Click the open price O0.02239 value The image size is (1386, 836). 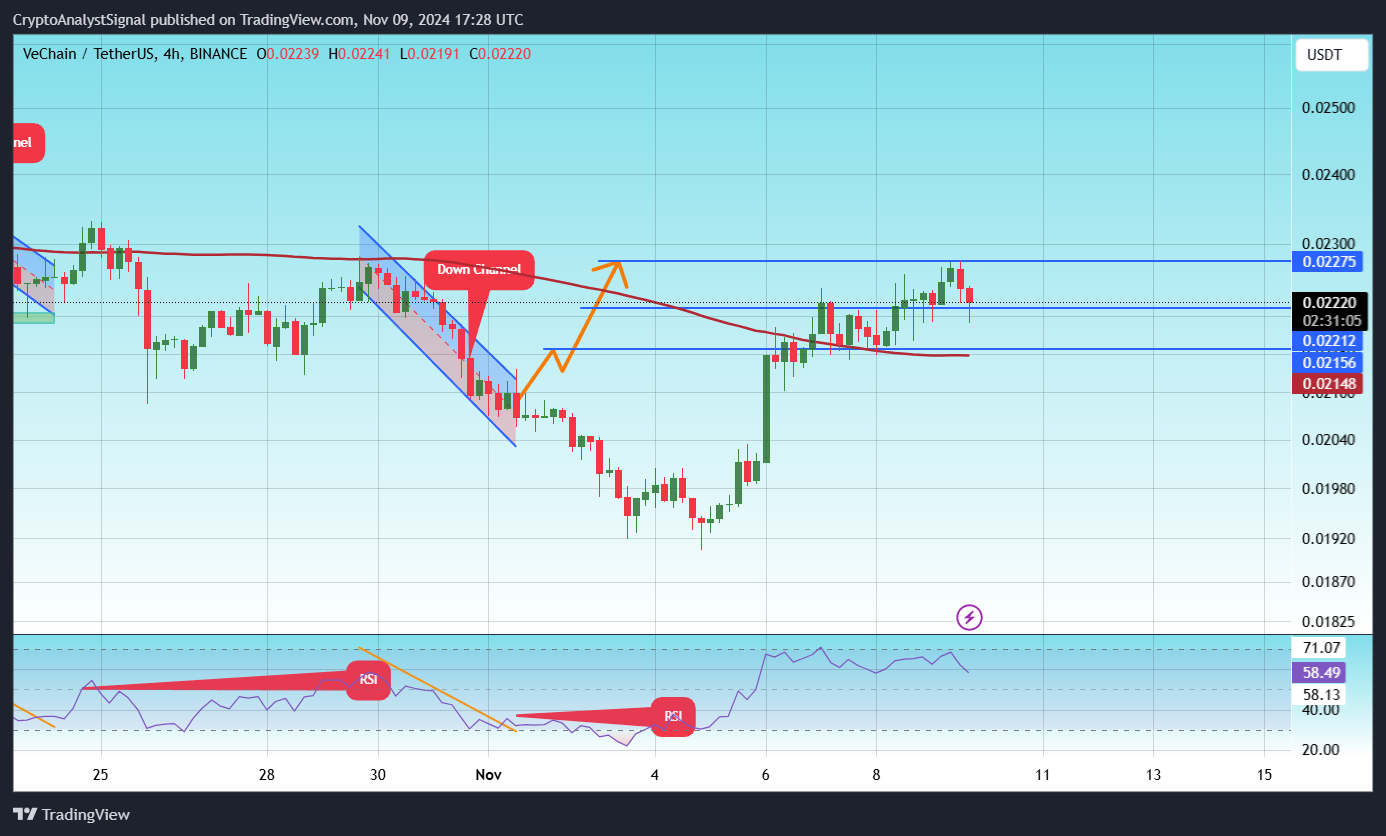[x=288, y=54]
